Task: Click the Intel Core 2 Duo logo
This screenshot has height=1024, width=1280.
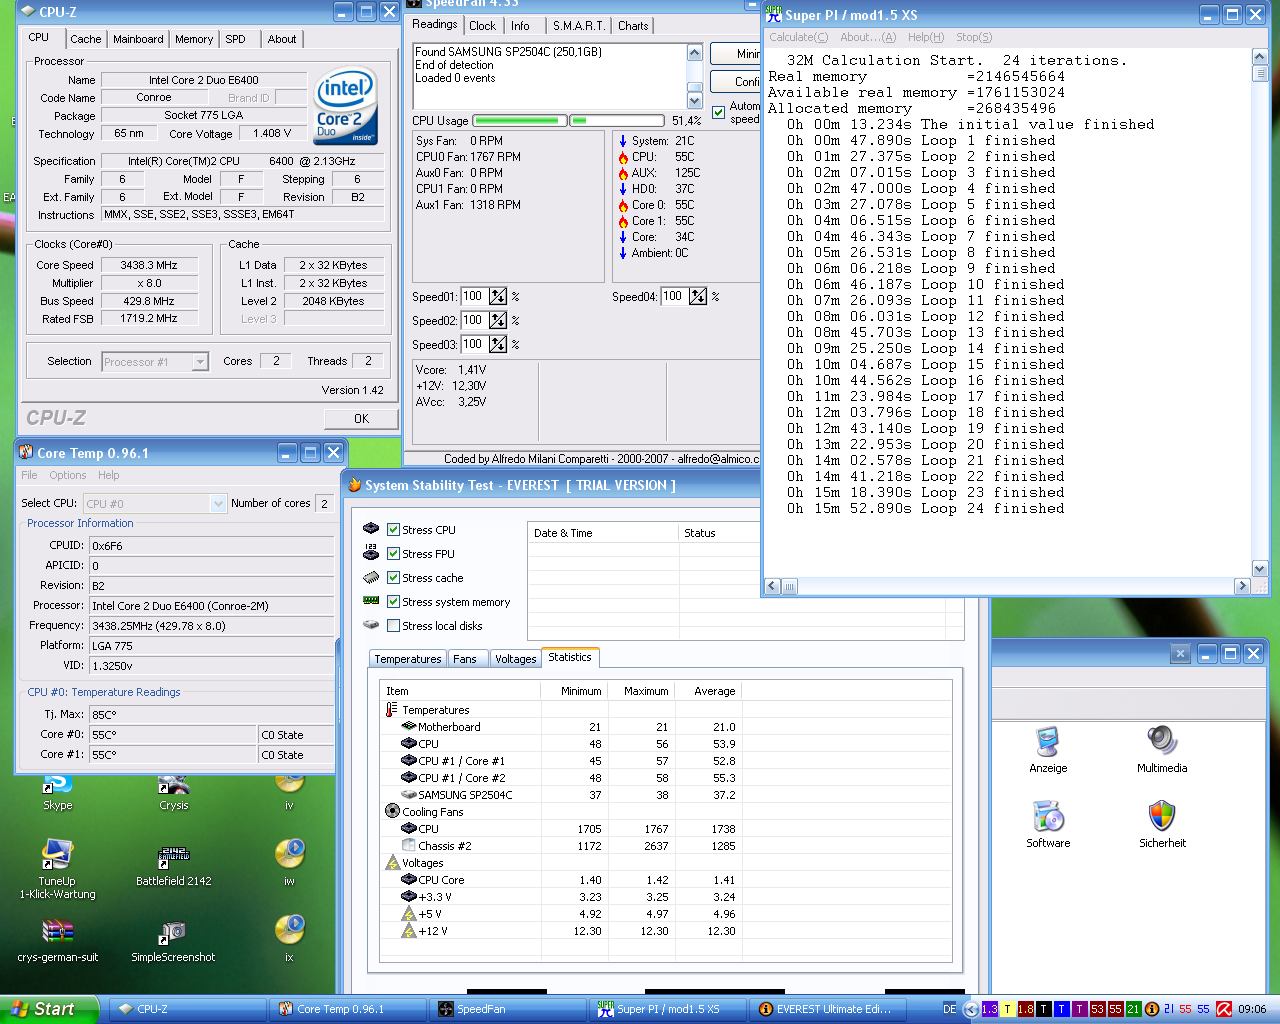Action: pyautogui.click(x=345, y=106)
